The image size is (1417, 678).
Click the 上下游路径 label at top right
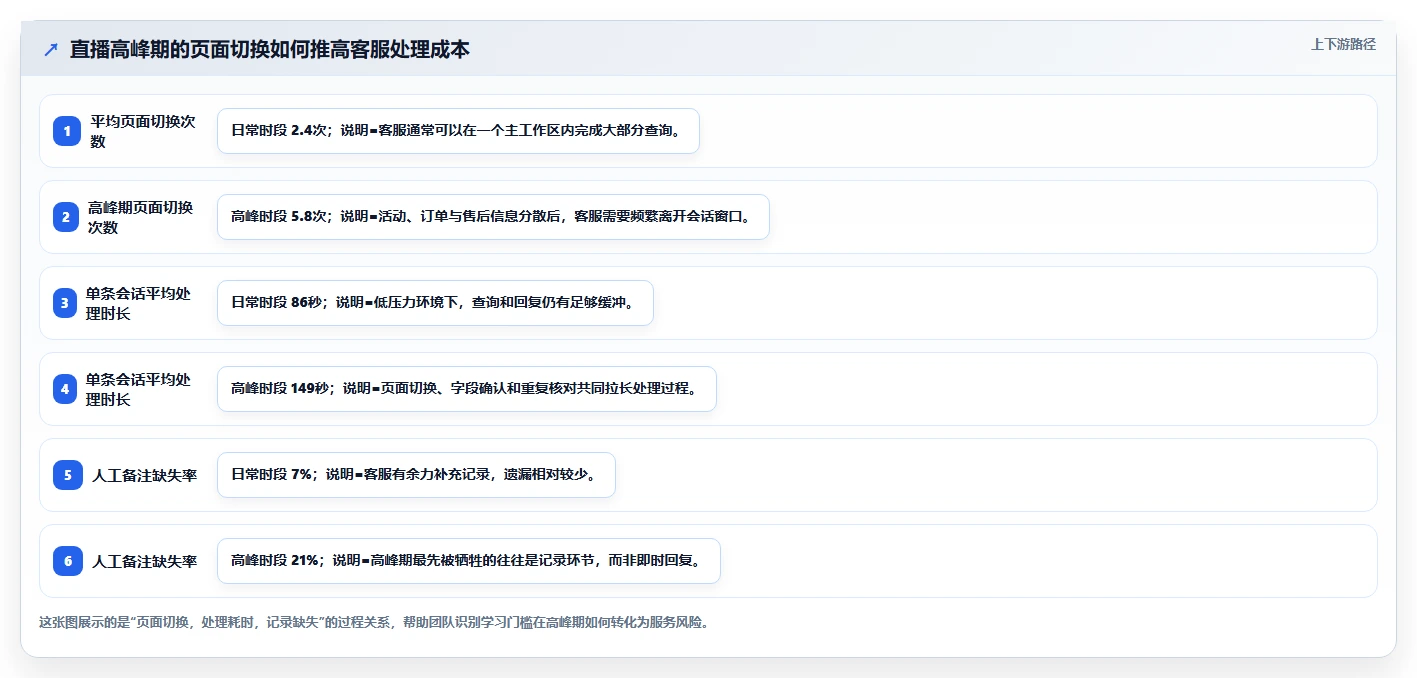pos(1343,44)
